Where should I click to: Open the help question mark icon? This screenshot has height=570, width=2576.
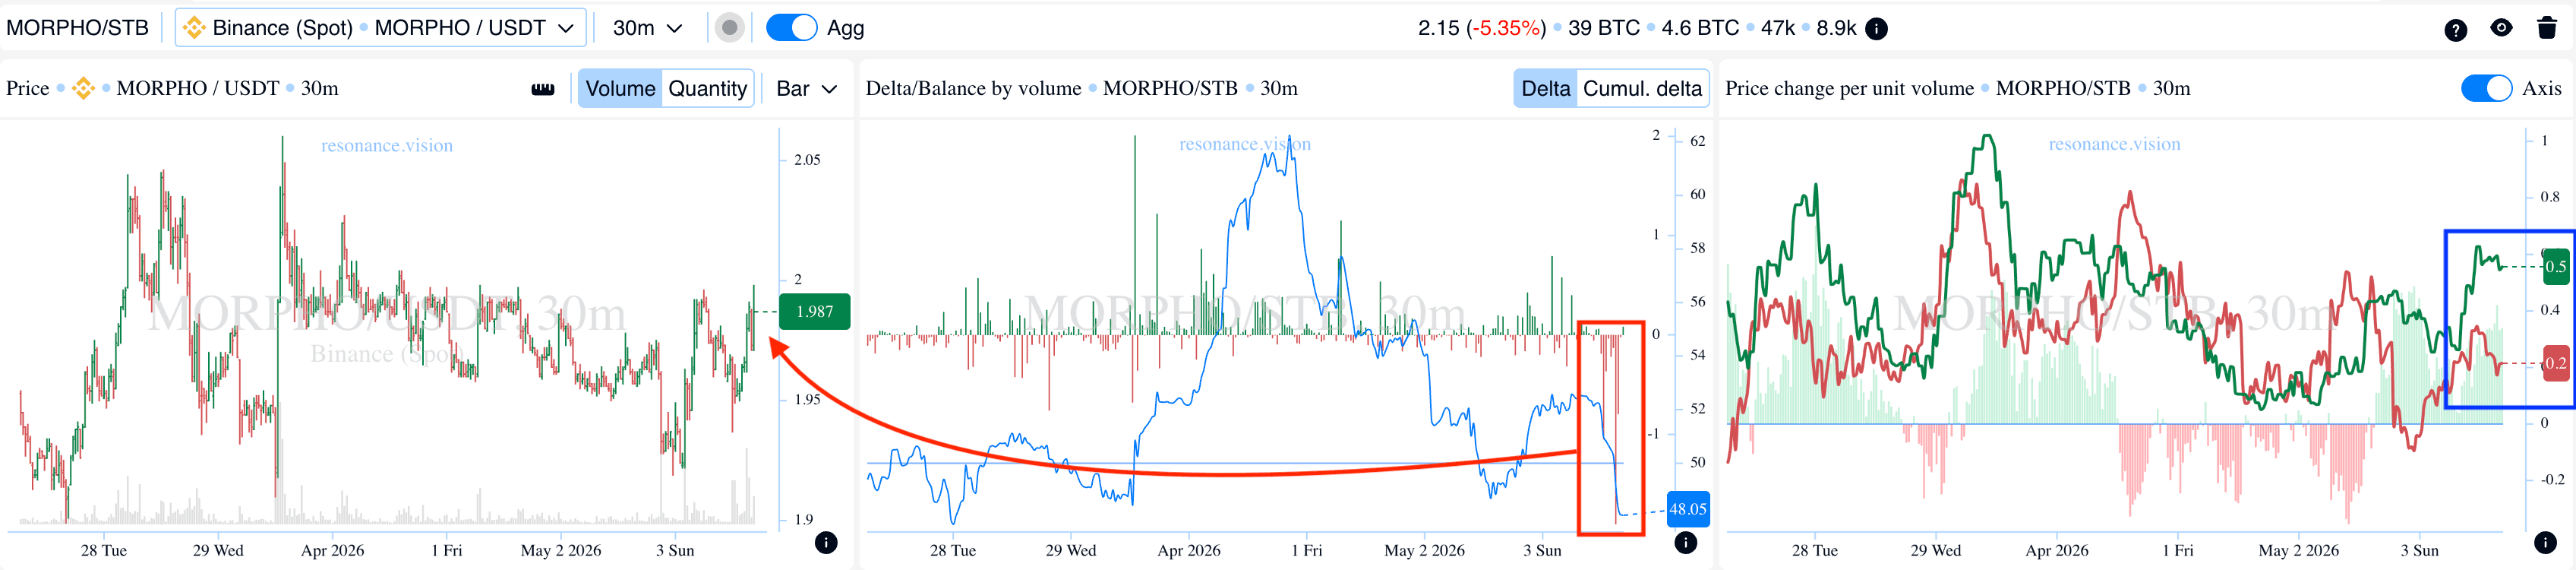click(2456, 29)
